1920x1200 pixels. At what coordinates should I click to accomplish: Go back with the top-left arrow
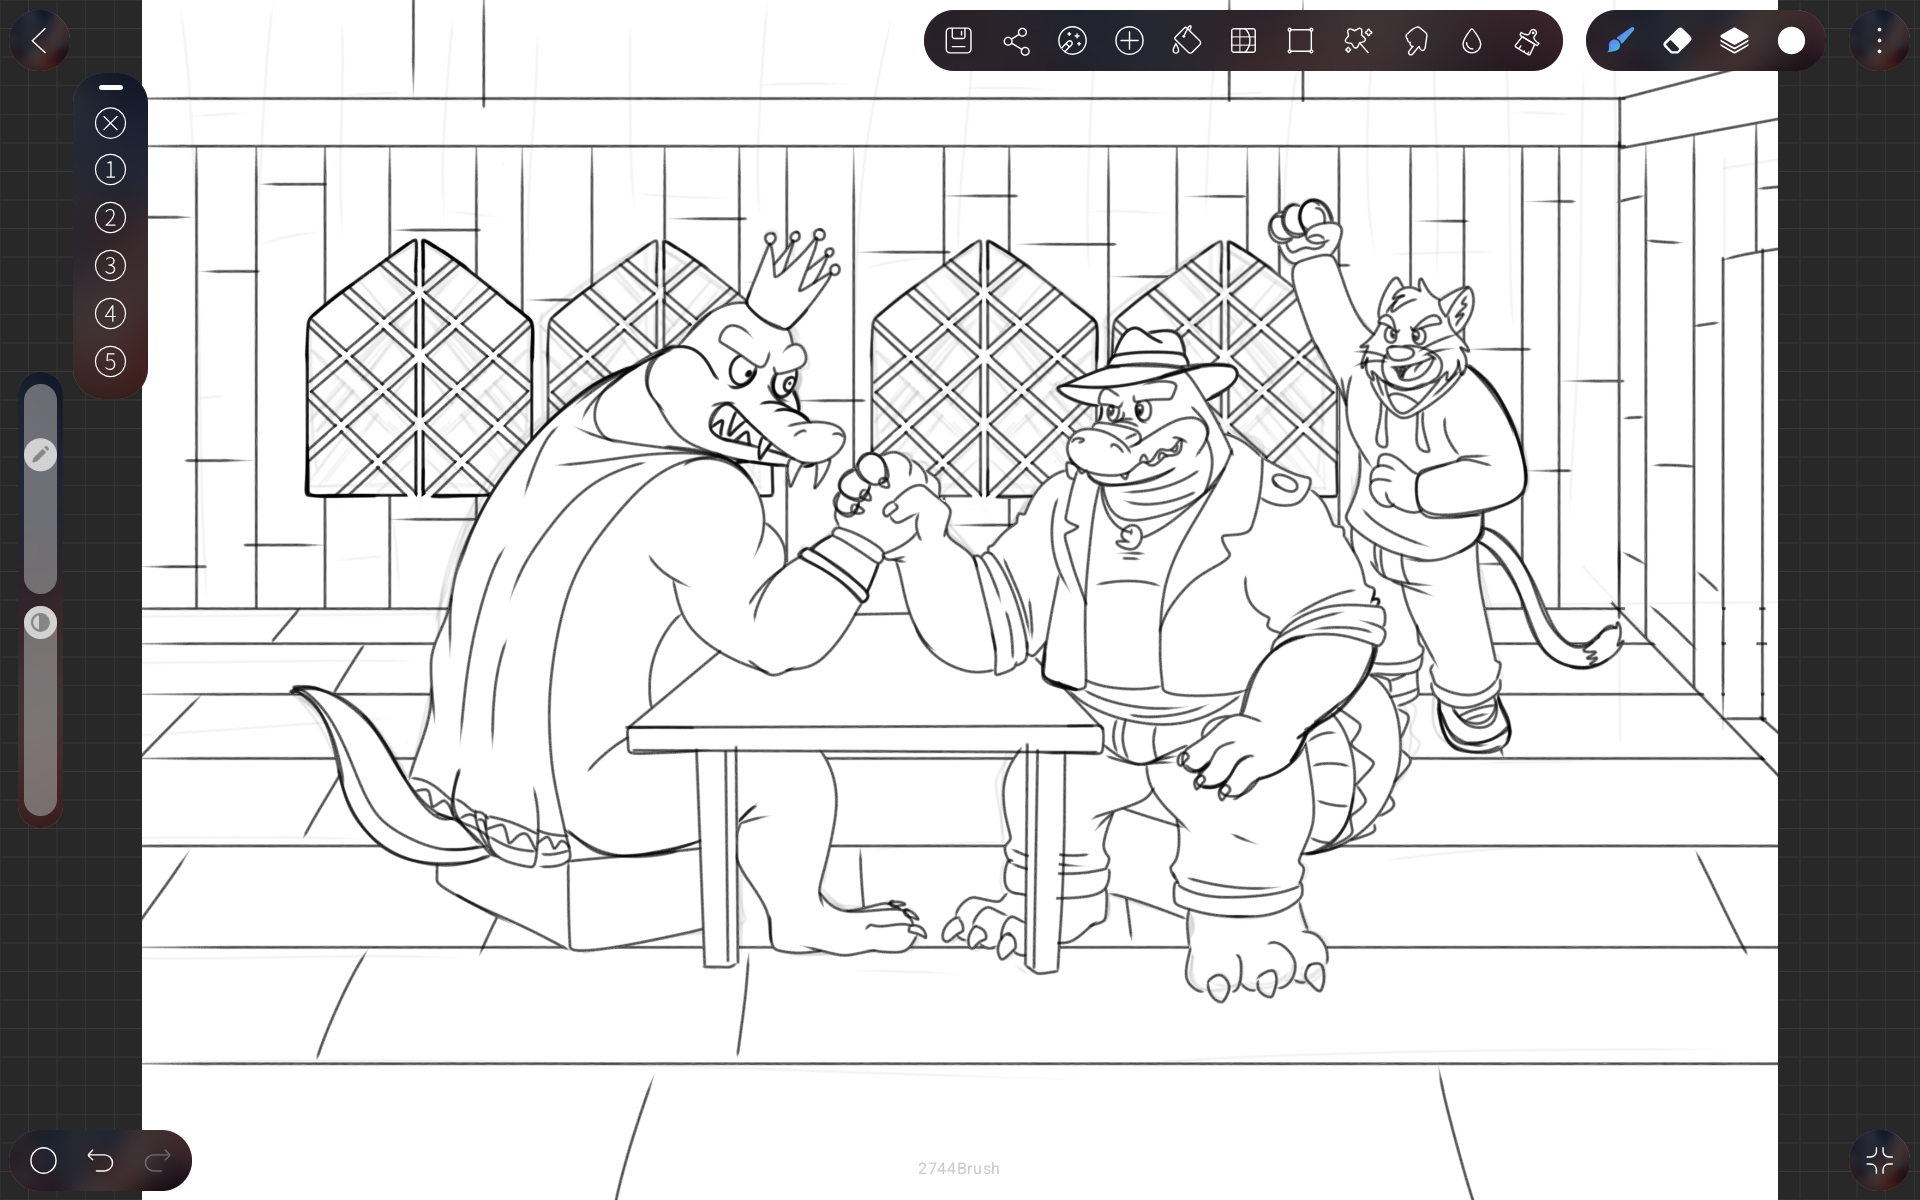click(39, 41)
